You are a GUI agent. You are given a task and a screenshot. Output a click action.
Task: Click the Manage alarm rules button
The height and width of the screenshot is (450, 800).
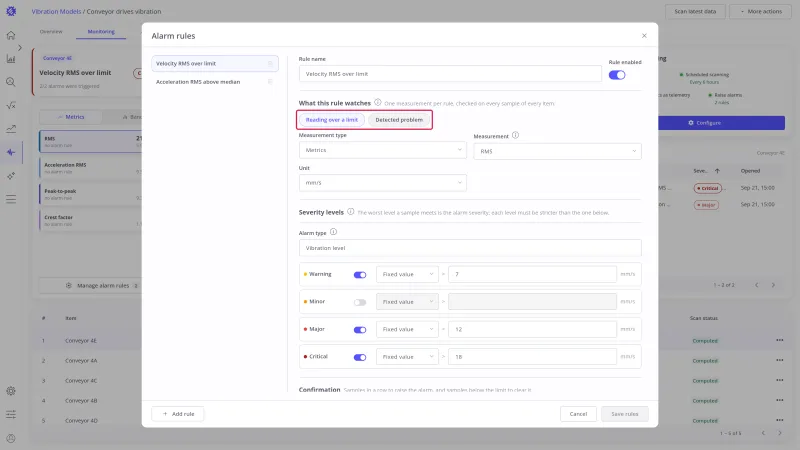pyautogui.click(x=90, y=286)
